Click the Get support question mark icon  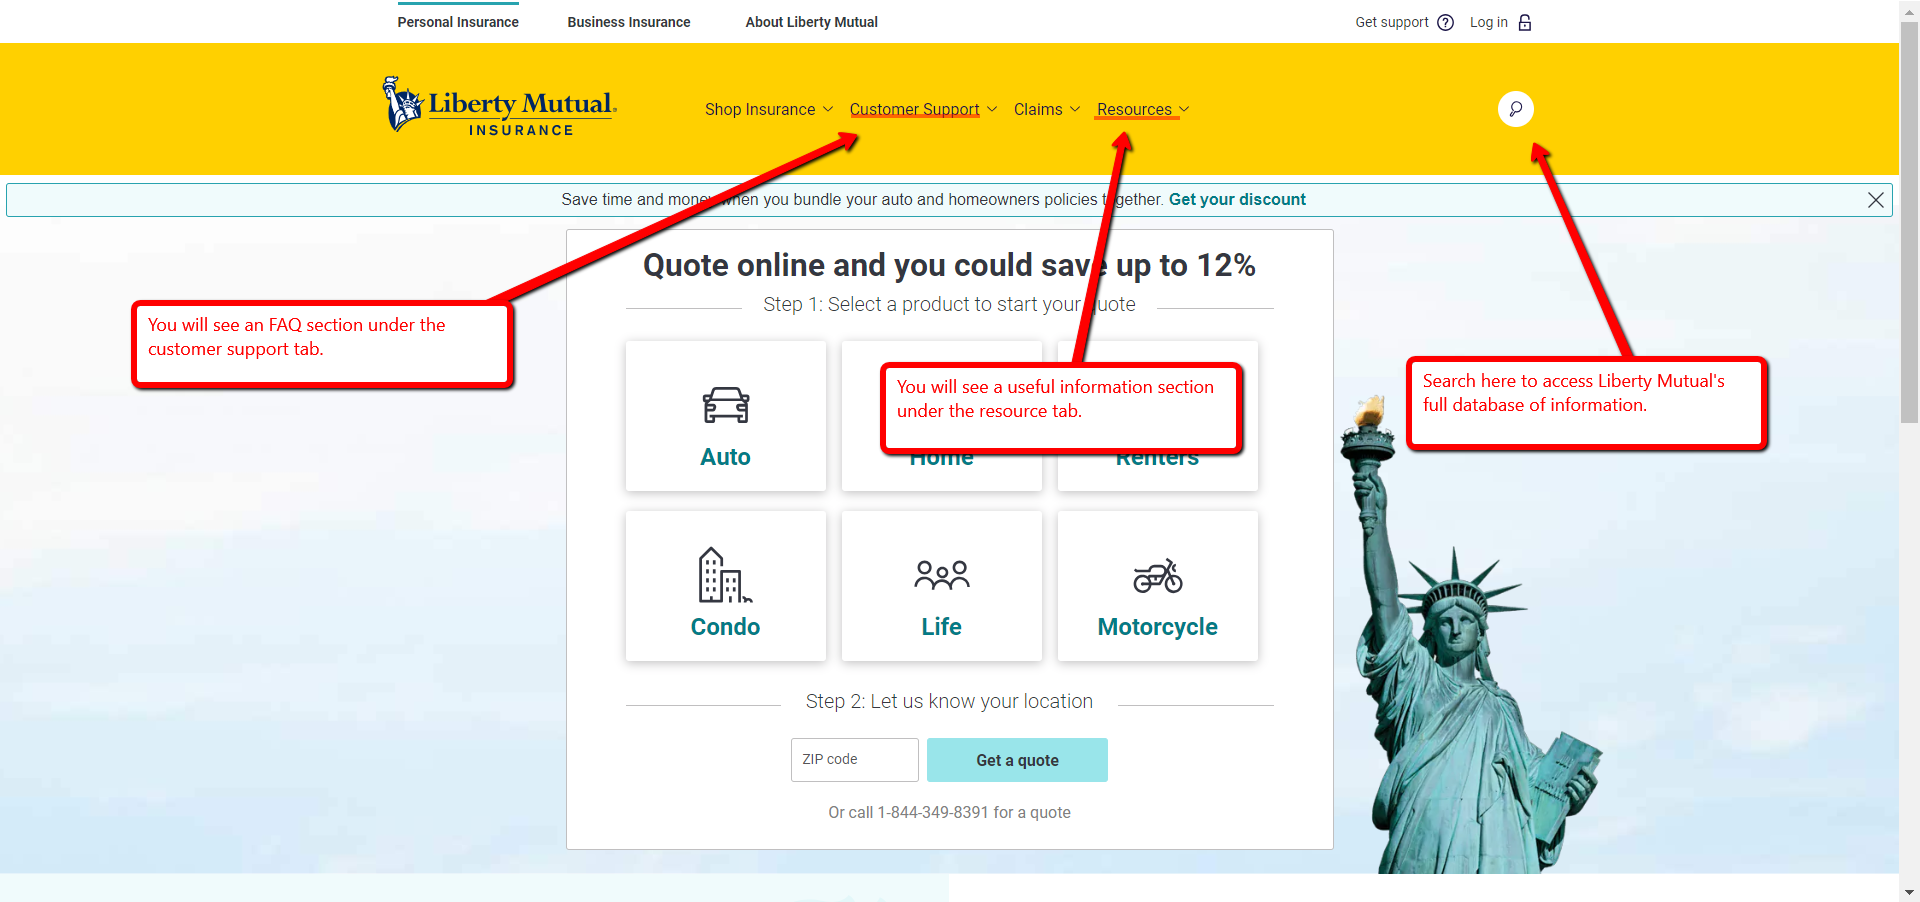[1445, 22]
